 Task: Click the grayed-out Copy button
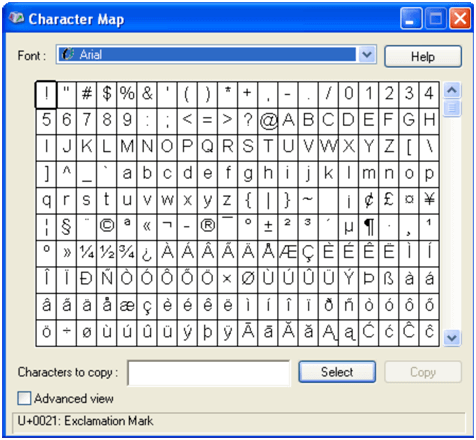pyautogui.click(x=423, y=372)
